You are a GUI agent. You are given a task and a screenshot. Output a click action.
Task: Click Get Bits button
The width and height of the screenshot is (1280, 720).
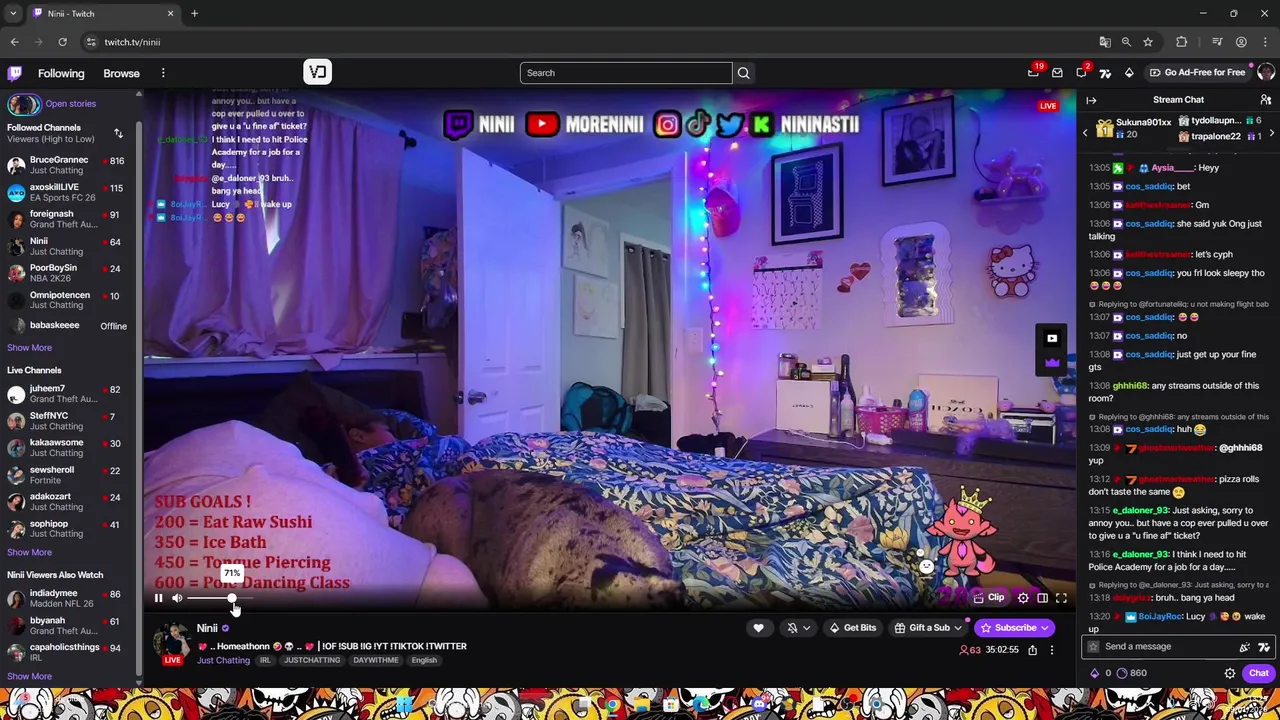pyautogui.click(x=852, y=628)
